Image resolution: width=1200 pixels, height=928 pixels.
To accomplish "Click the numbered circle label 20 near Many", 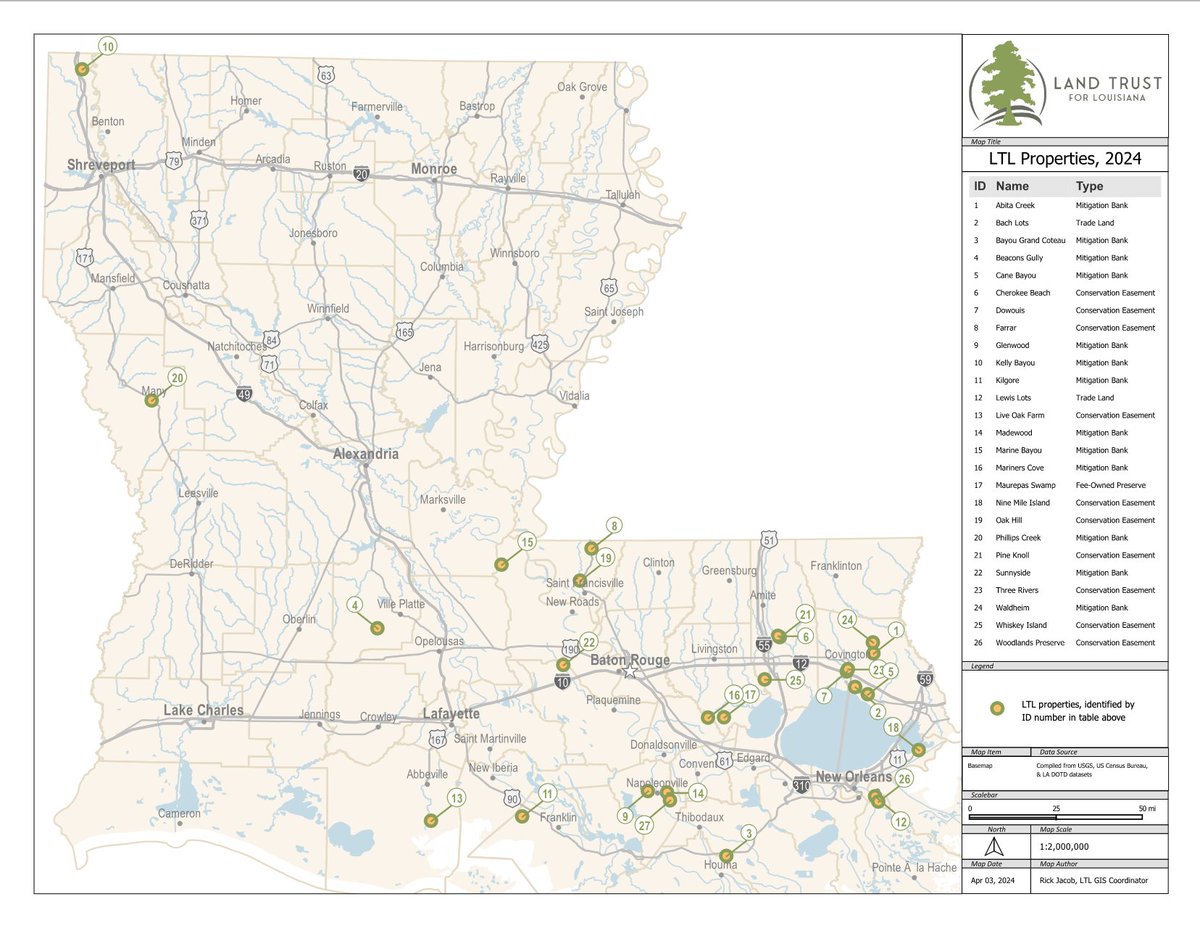I will click(x=177, y=378).
